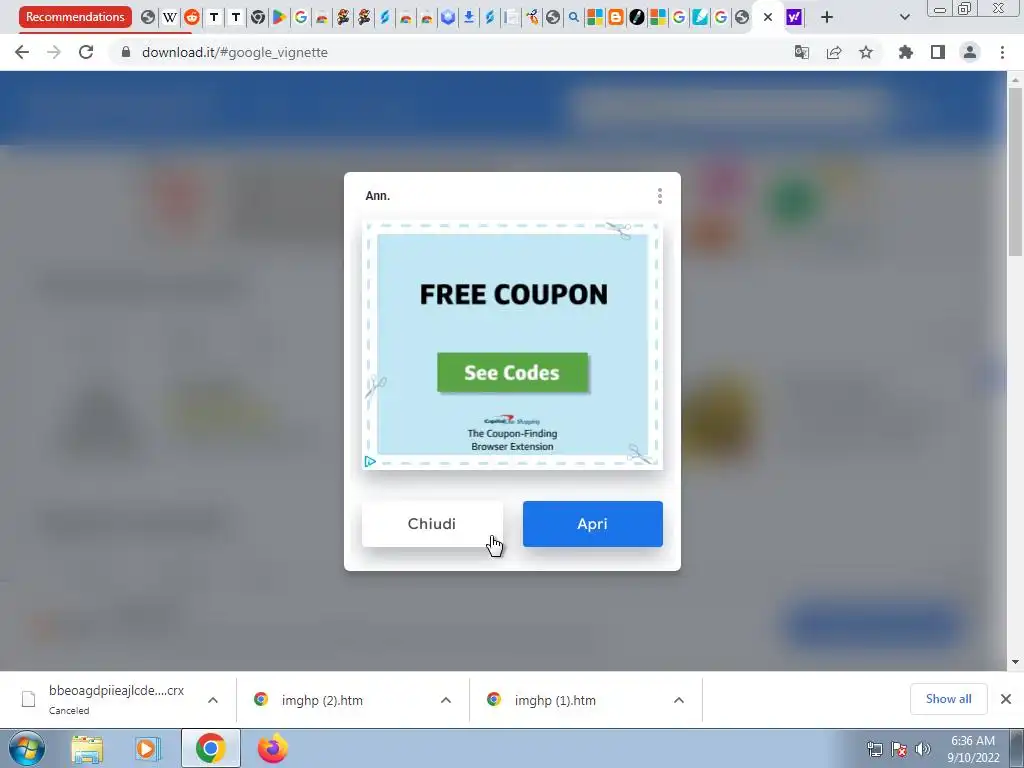Click the Translate page icon in address bar
Screen dimensions: 1024x768
[x=802, y=52]
